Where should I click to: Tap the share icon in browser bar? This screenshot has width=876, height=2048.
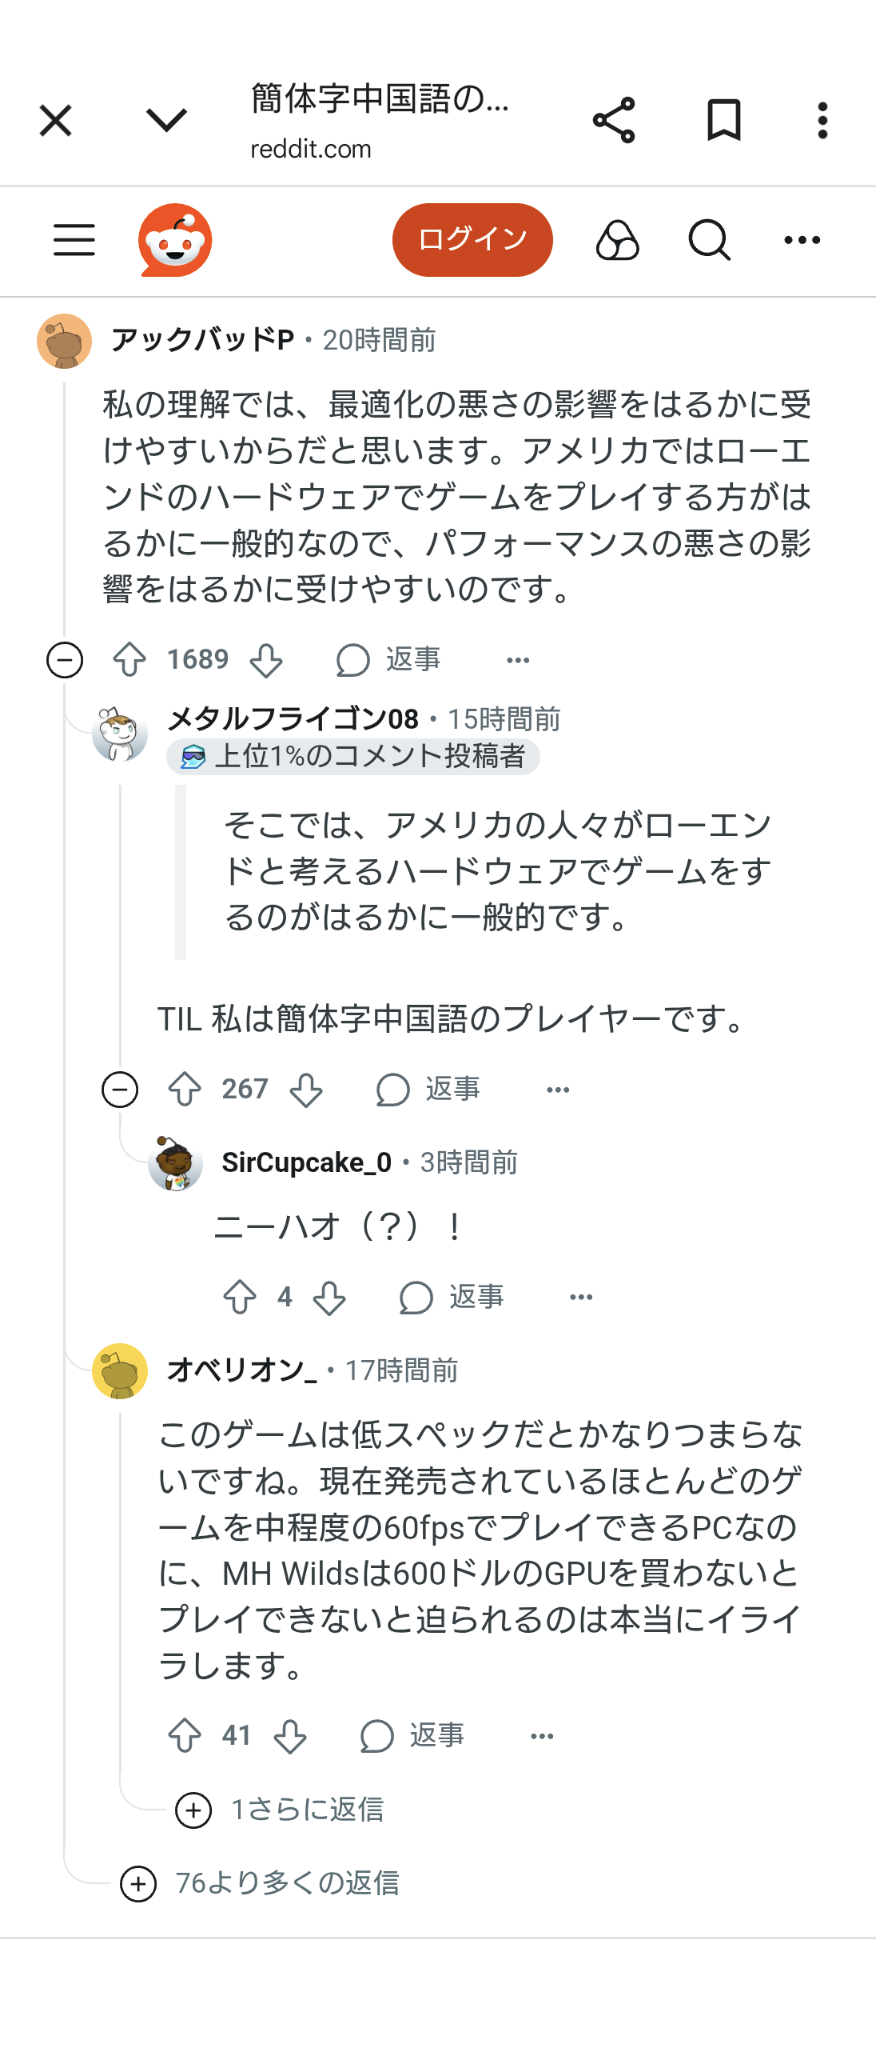pyautogui.click(x=614, y=120)
